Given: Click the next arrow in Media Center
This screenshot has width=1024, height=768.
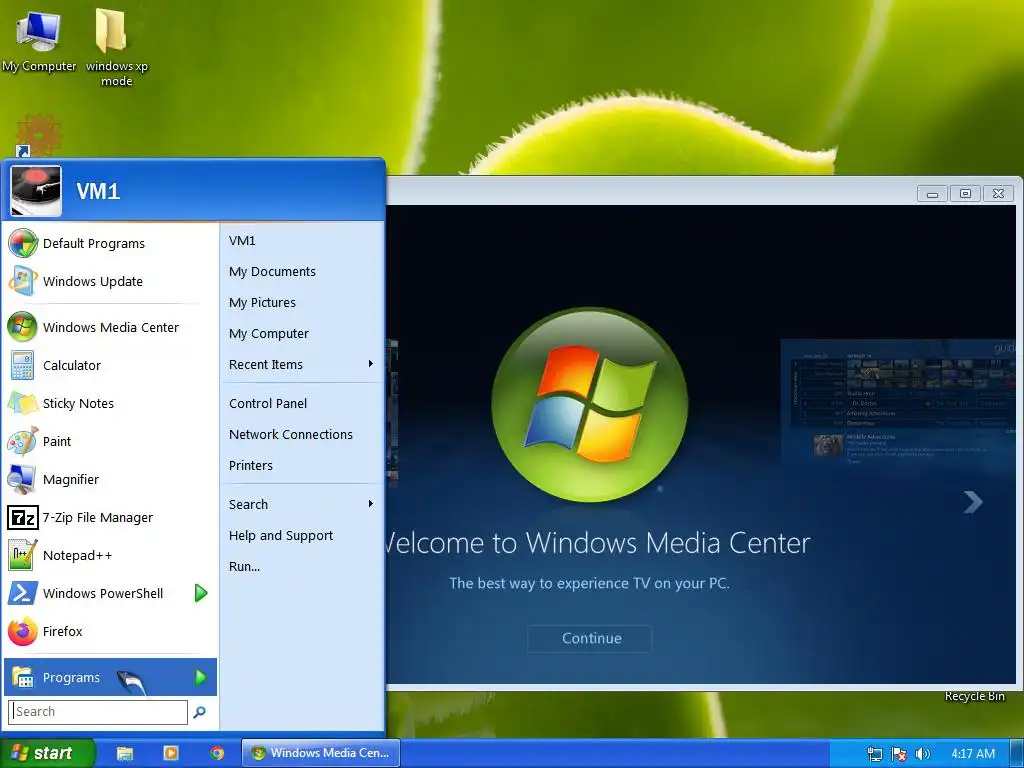Looking at the screenshot, I should (x=973, y=502).
